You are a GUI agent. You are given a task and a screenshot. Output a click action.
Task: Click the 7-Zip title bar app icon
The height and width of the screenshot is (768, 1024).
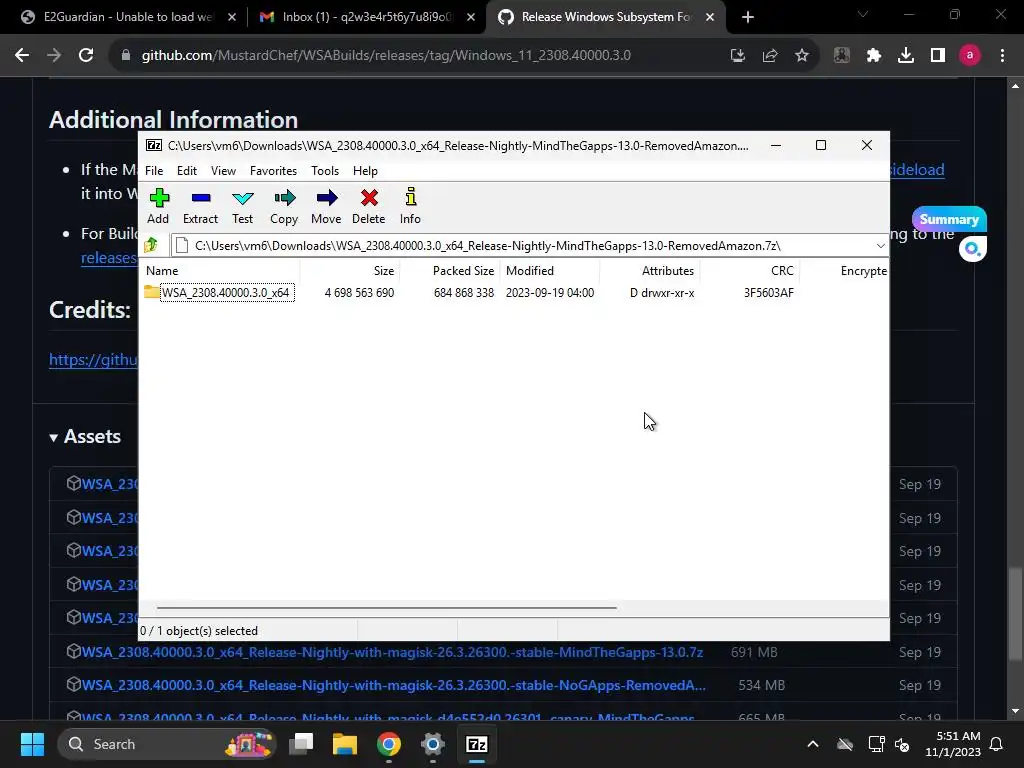153,145
